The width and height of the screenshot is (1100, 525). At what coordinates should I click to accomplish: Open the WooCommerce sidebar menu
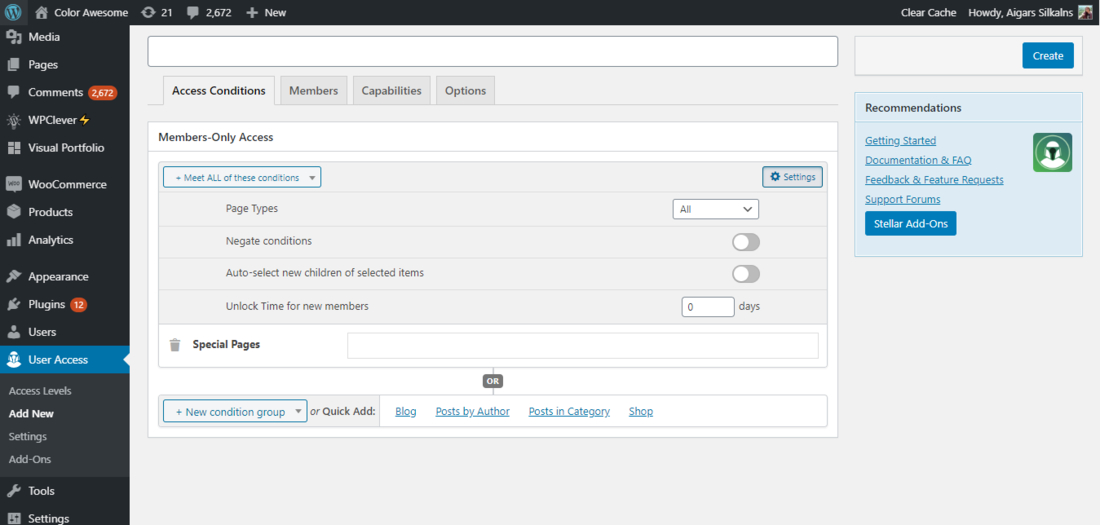[x=65, y=185]
